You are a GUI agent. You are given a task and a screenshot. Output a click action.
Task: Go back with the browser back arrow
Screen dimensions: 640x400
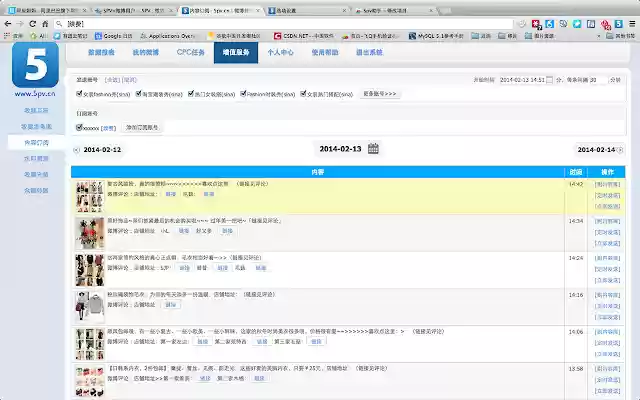[x=7, y=24]
